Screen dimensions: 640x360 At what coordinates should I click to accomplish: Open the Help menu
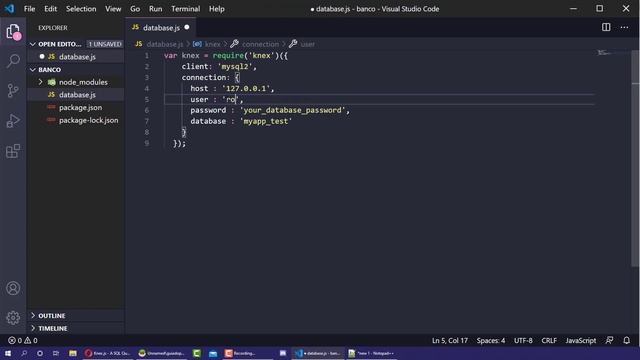[217, 9]
